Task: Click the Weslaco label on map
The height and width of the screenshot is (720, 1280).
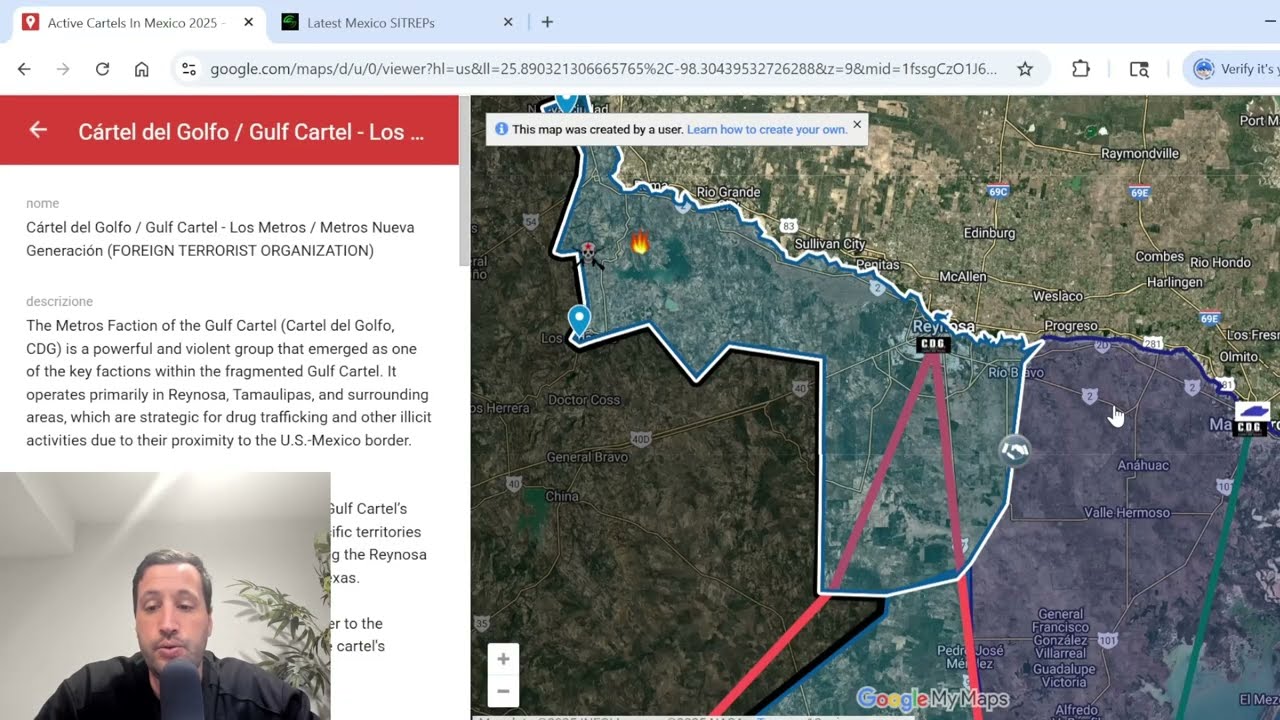Action: coord(1057,296)
